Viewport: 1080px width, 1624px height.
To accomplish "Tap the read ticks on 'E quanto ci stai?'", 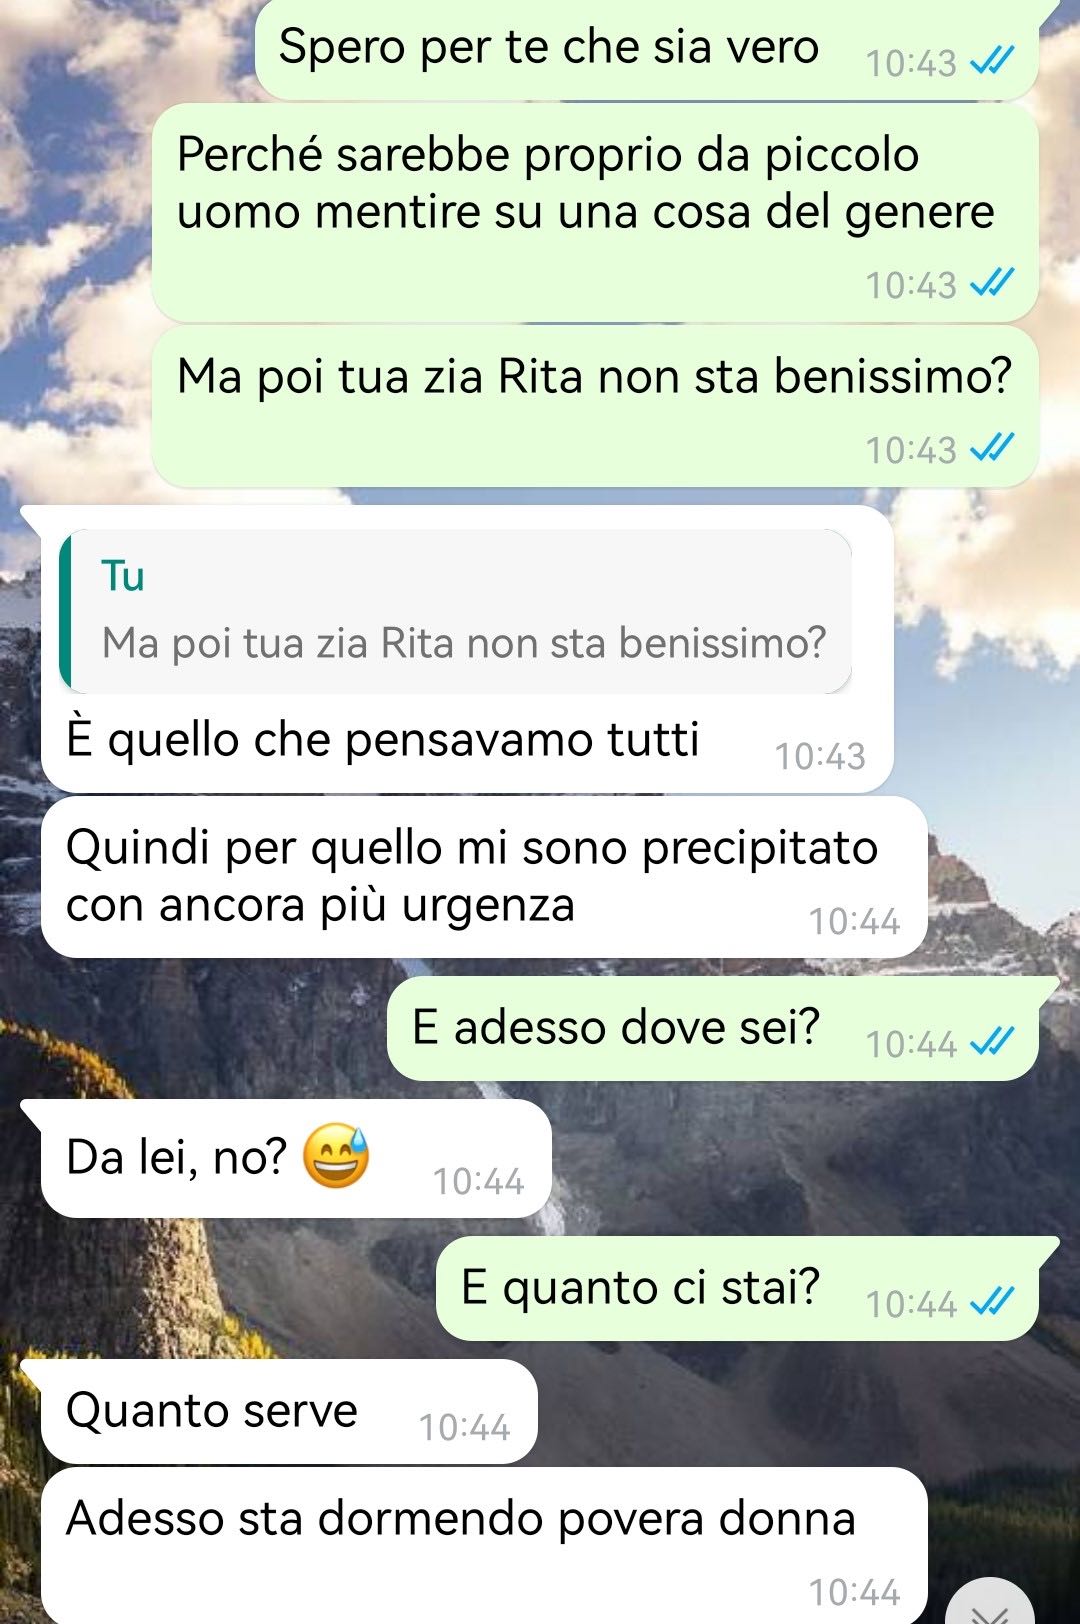I will 992,1302.
